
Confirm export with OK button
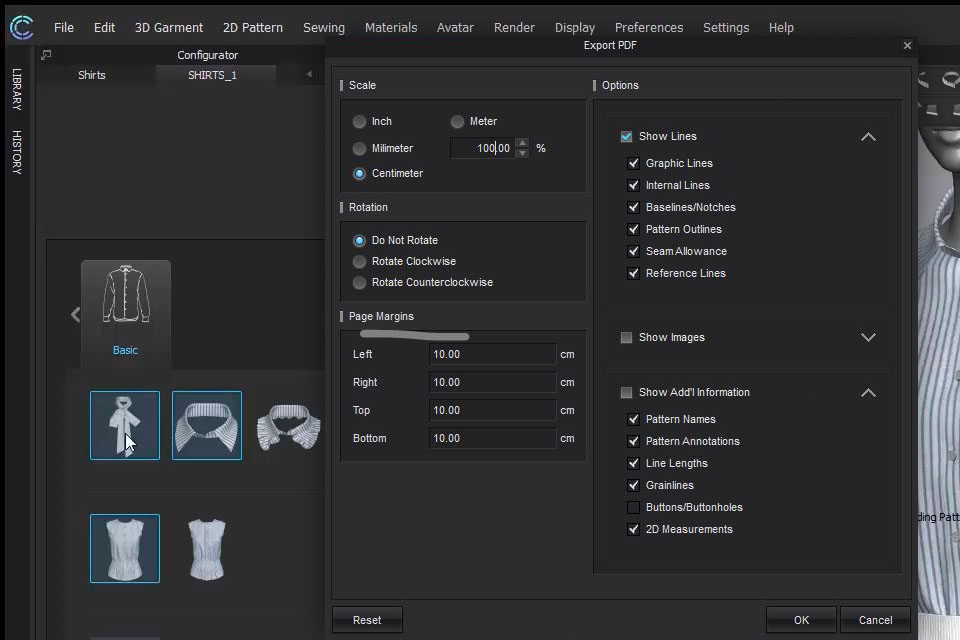pyautogui.click(x=801, y=620)
